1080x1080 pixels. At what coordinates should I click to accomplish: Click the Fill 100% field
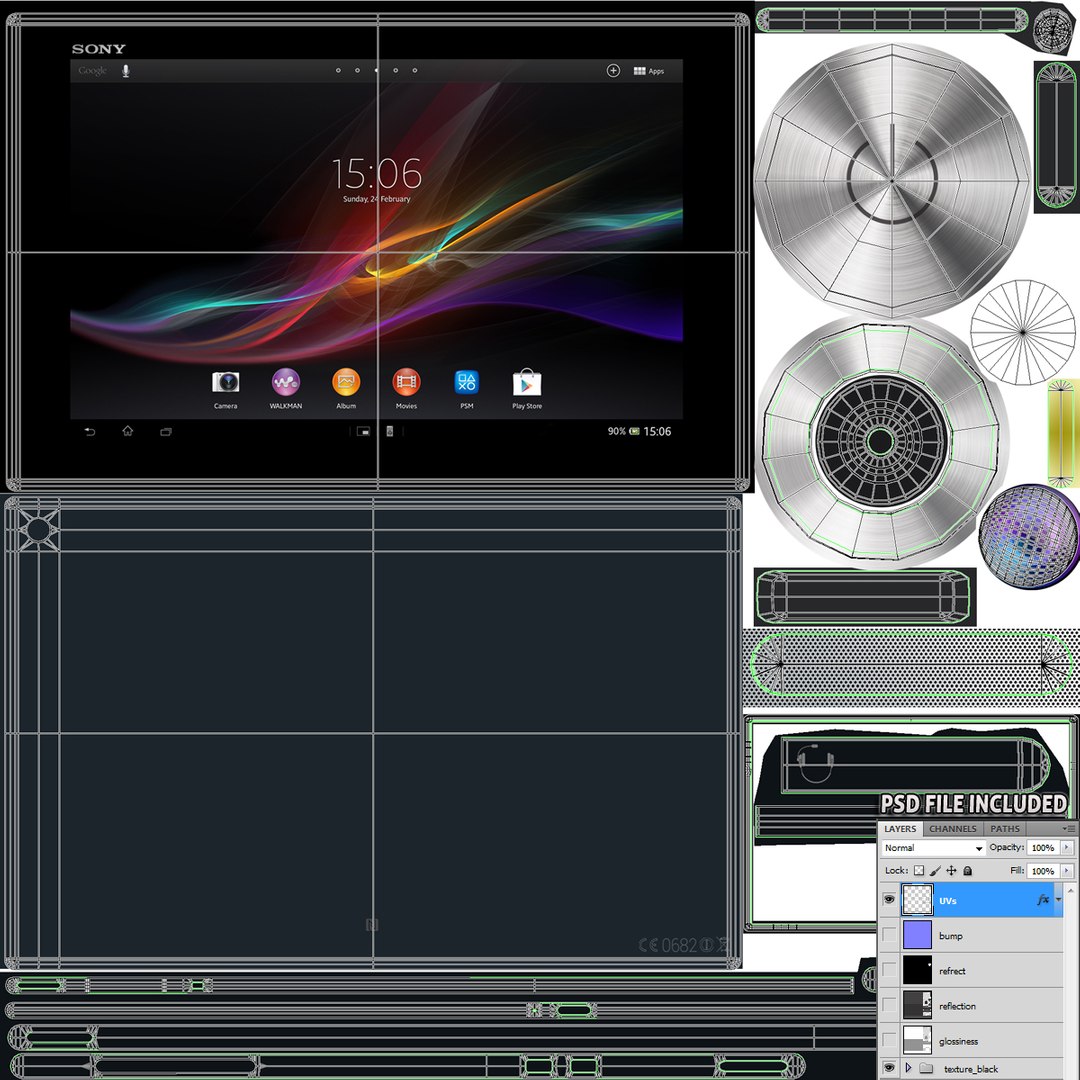click(1043, 871)
